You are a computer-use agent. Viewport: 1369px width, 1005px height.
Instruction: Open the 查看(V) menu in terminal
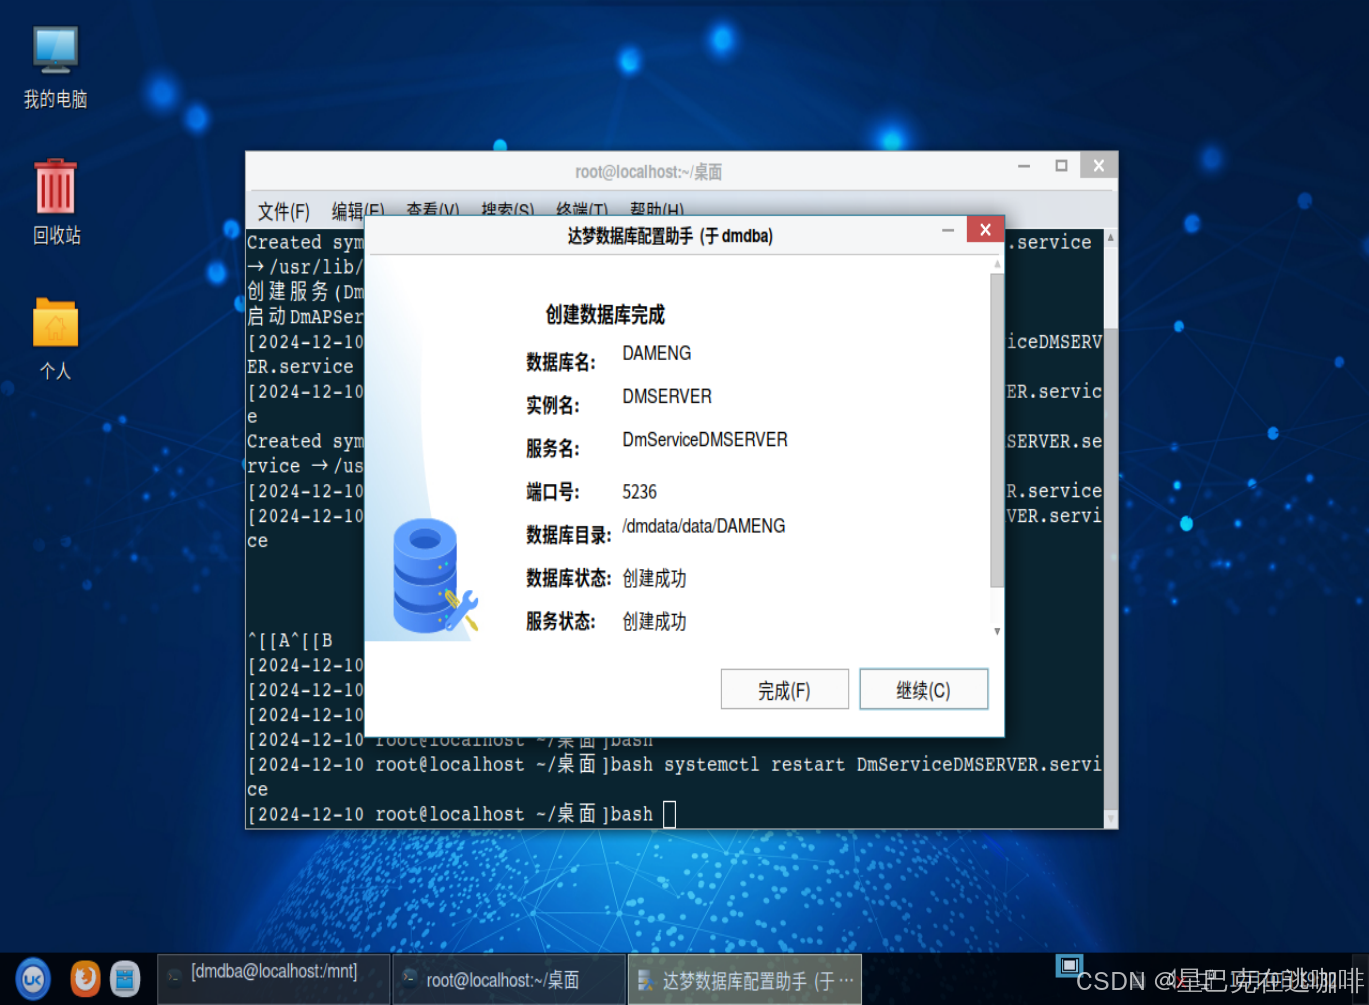tap(432, 211)
